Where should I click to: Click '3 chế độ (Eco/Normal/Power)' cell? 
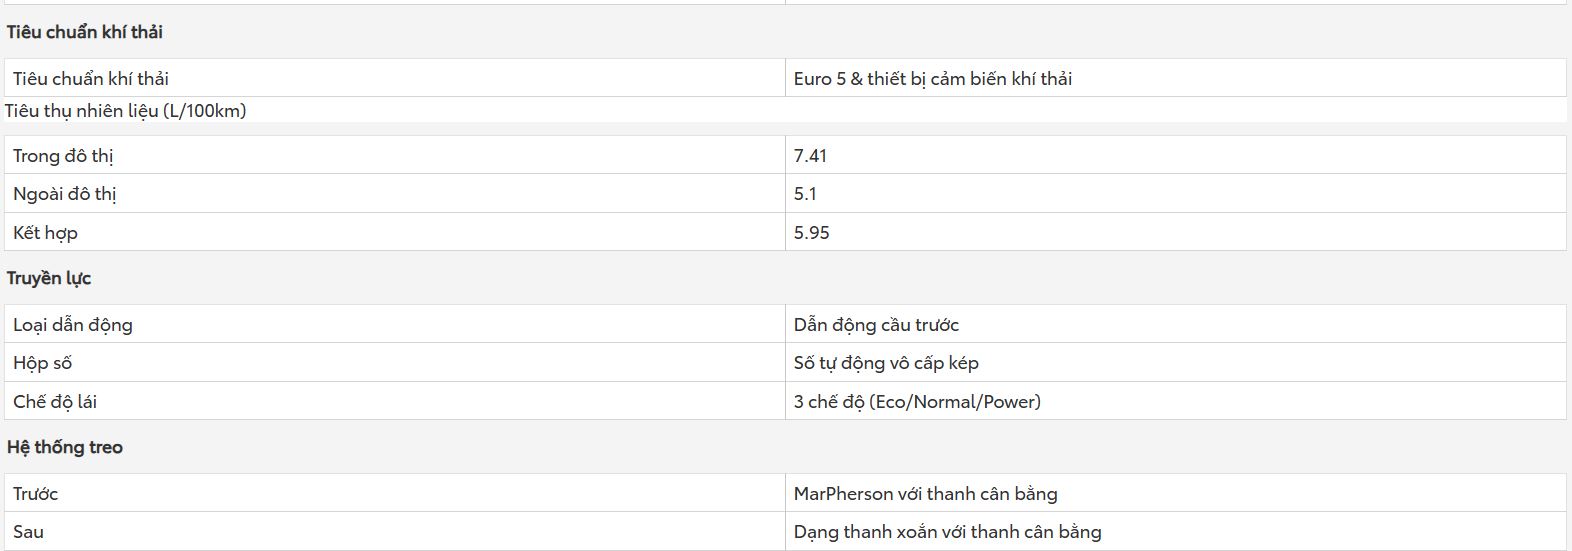pos(1175,401)
